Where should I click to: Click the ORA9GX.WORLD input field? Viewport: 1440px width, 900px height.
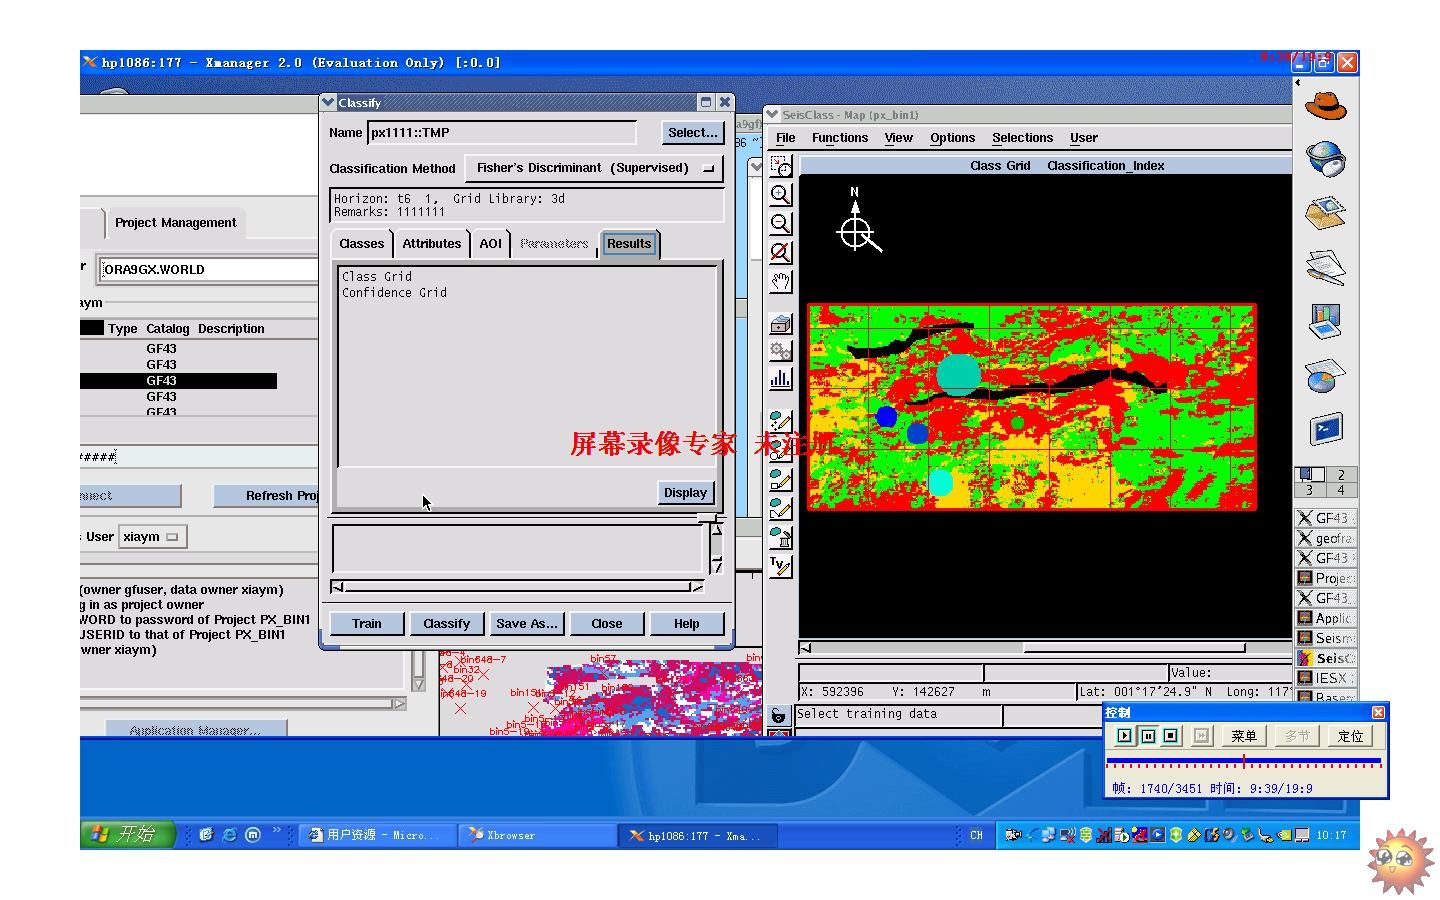tap(208, 269)
